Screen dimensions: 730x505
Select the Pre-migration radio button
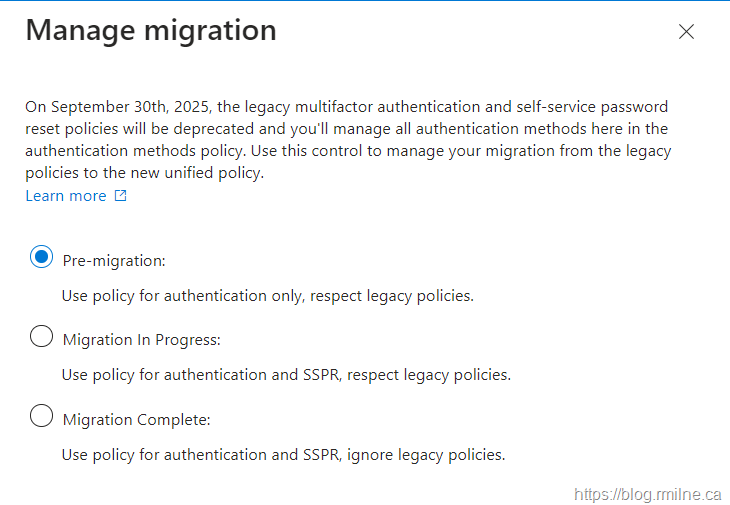click(41, 258)
